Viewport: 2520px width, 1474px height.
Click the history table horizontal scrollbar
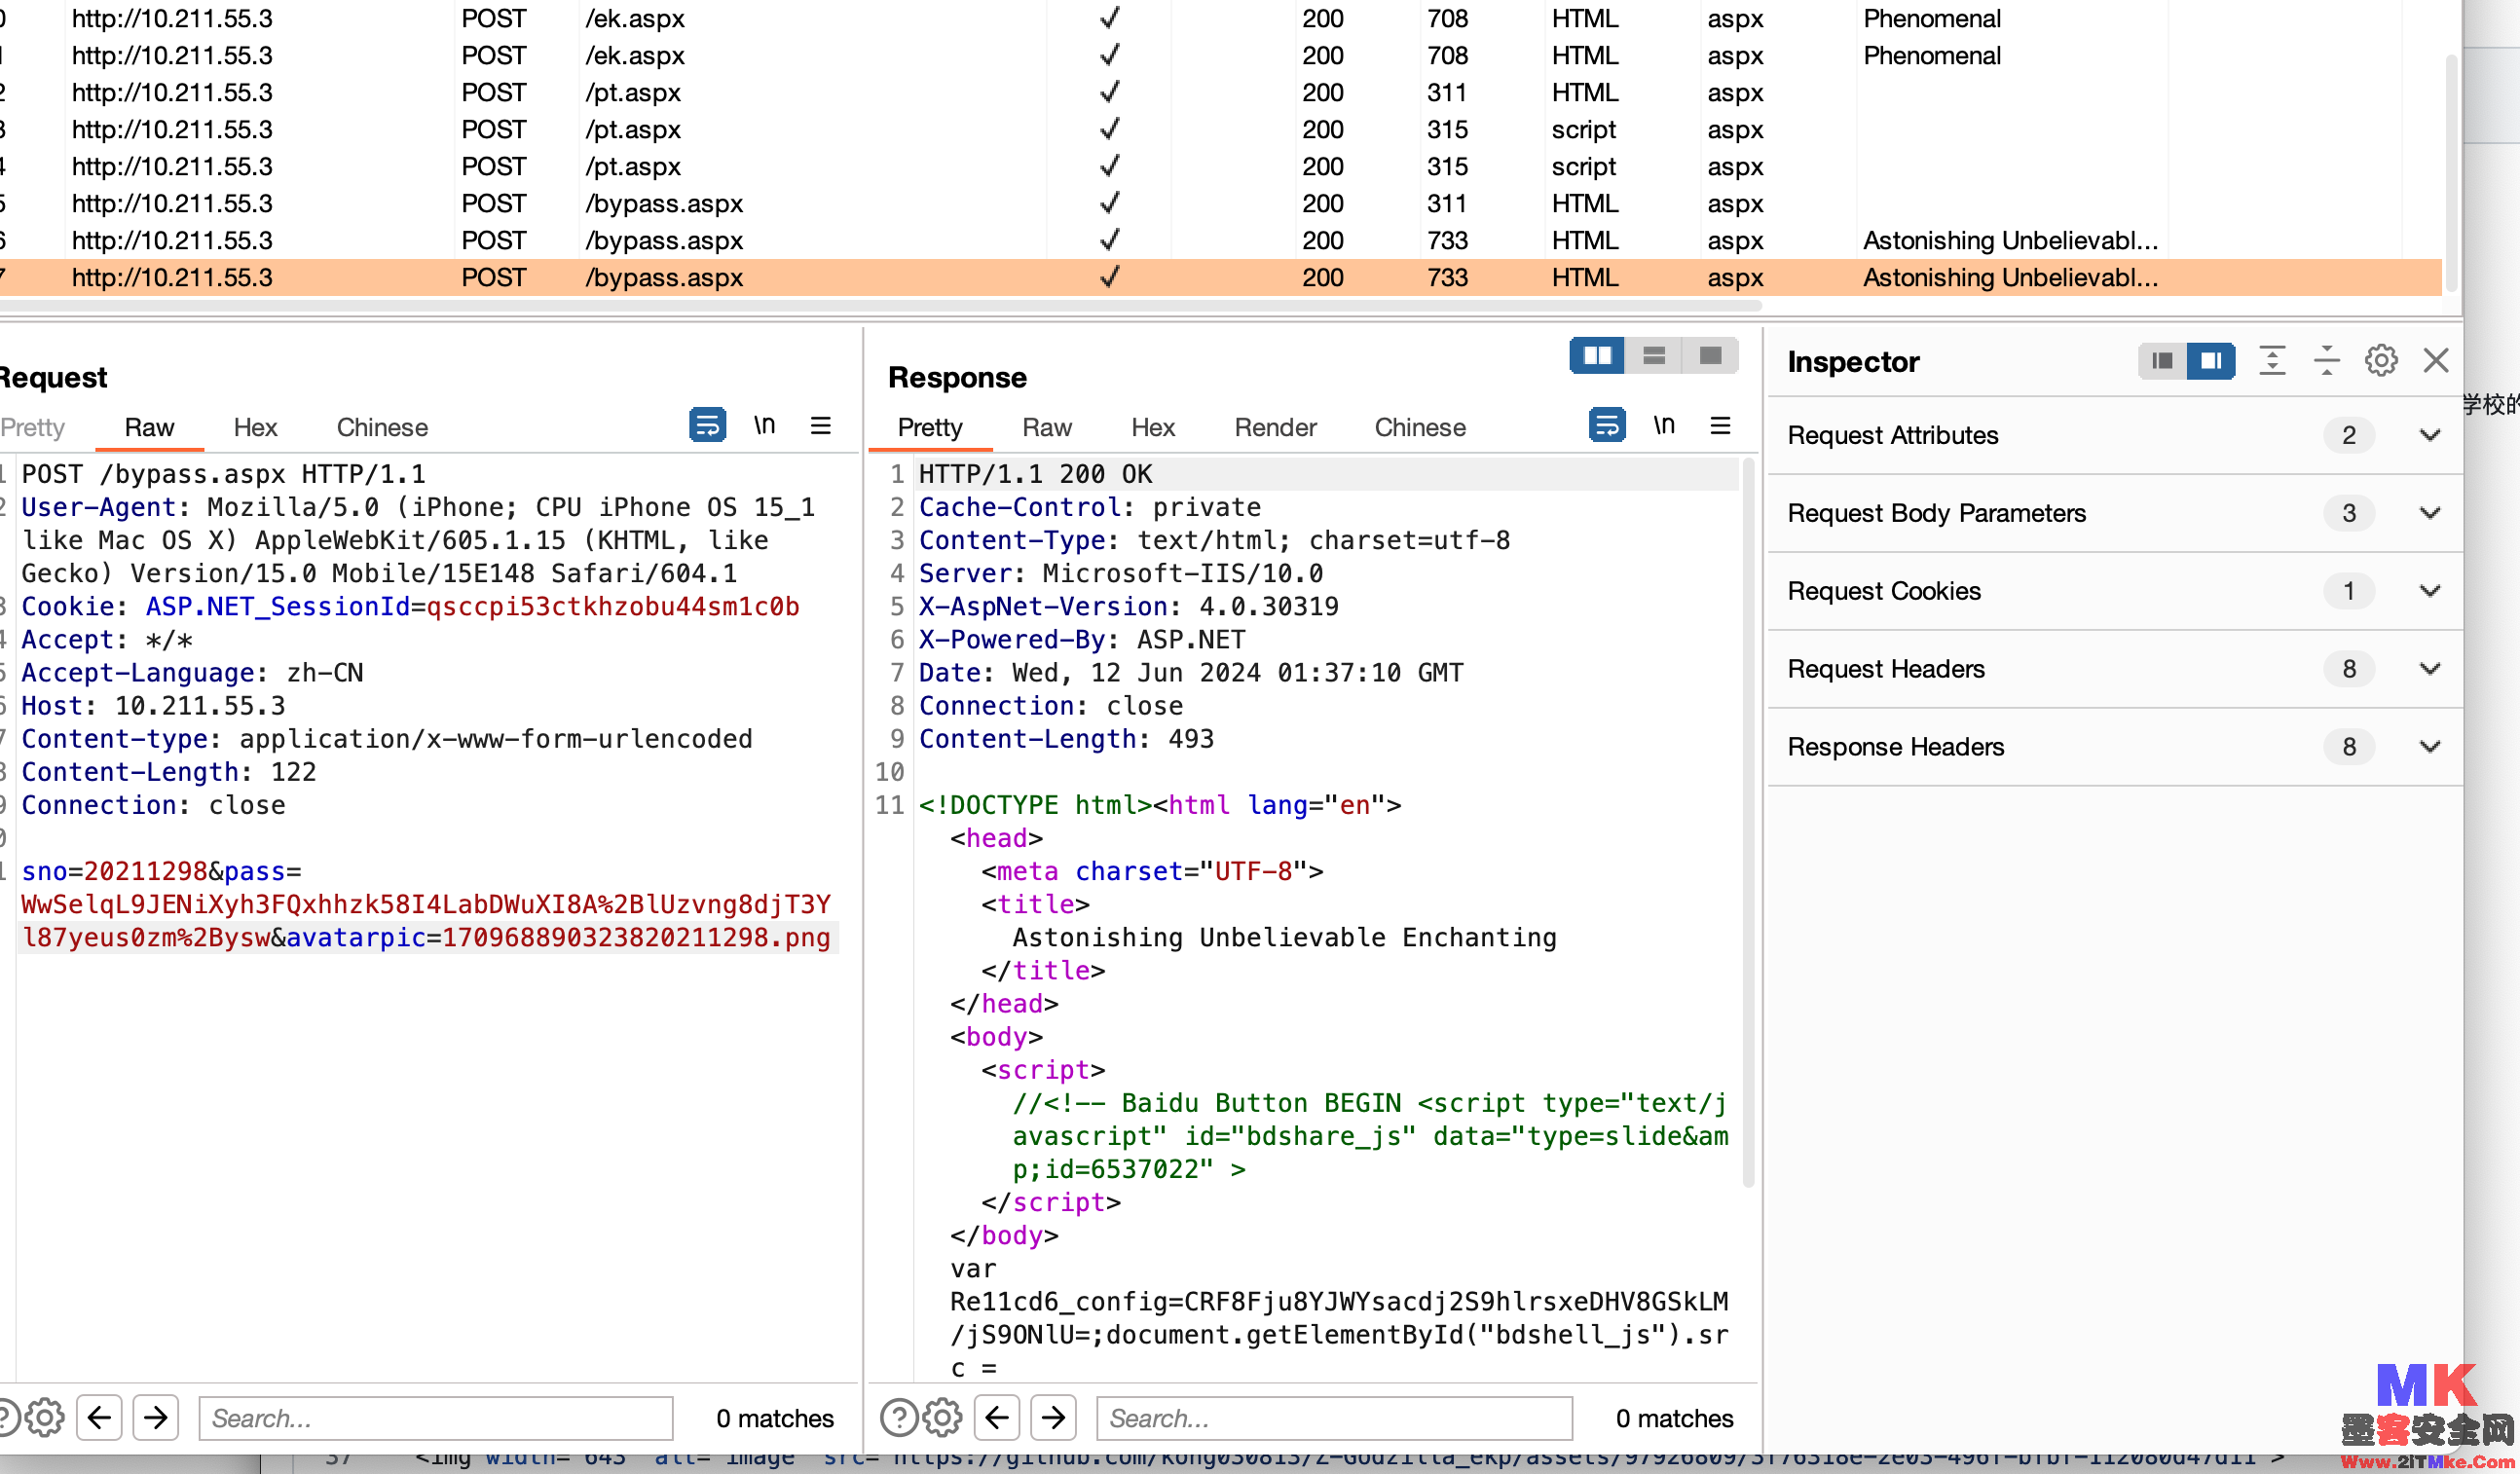[880, 305]
